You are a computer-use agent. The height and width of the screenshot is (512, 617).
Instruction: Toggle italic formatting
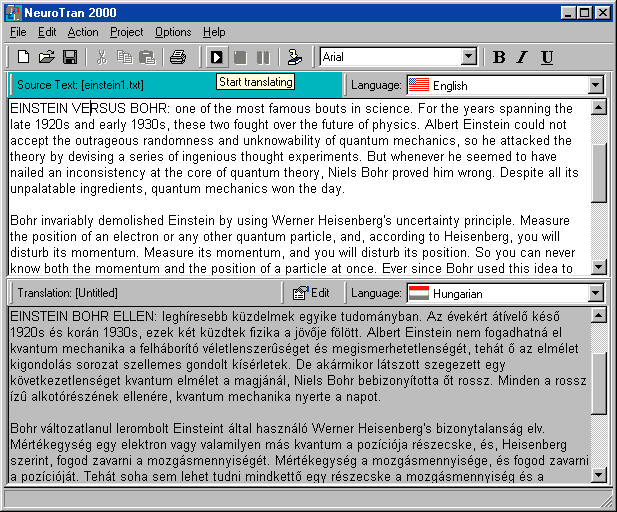pyautogui.click(x=523, y=57)
